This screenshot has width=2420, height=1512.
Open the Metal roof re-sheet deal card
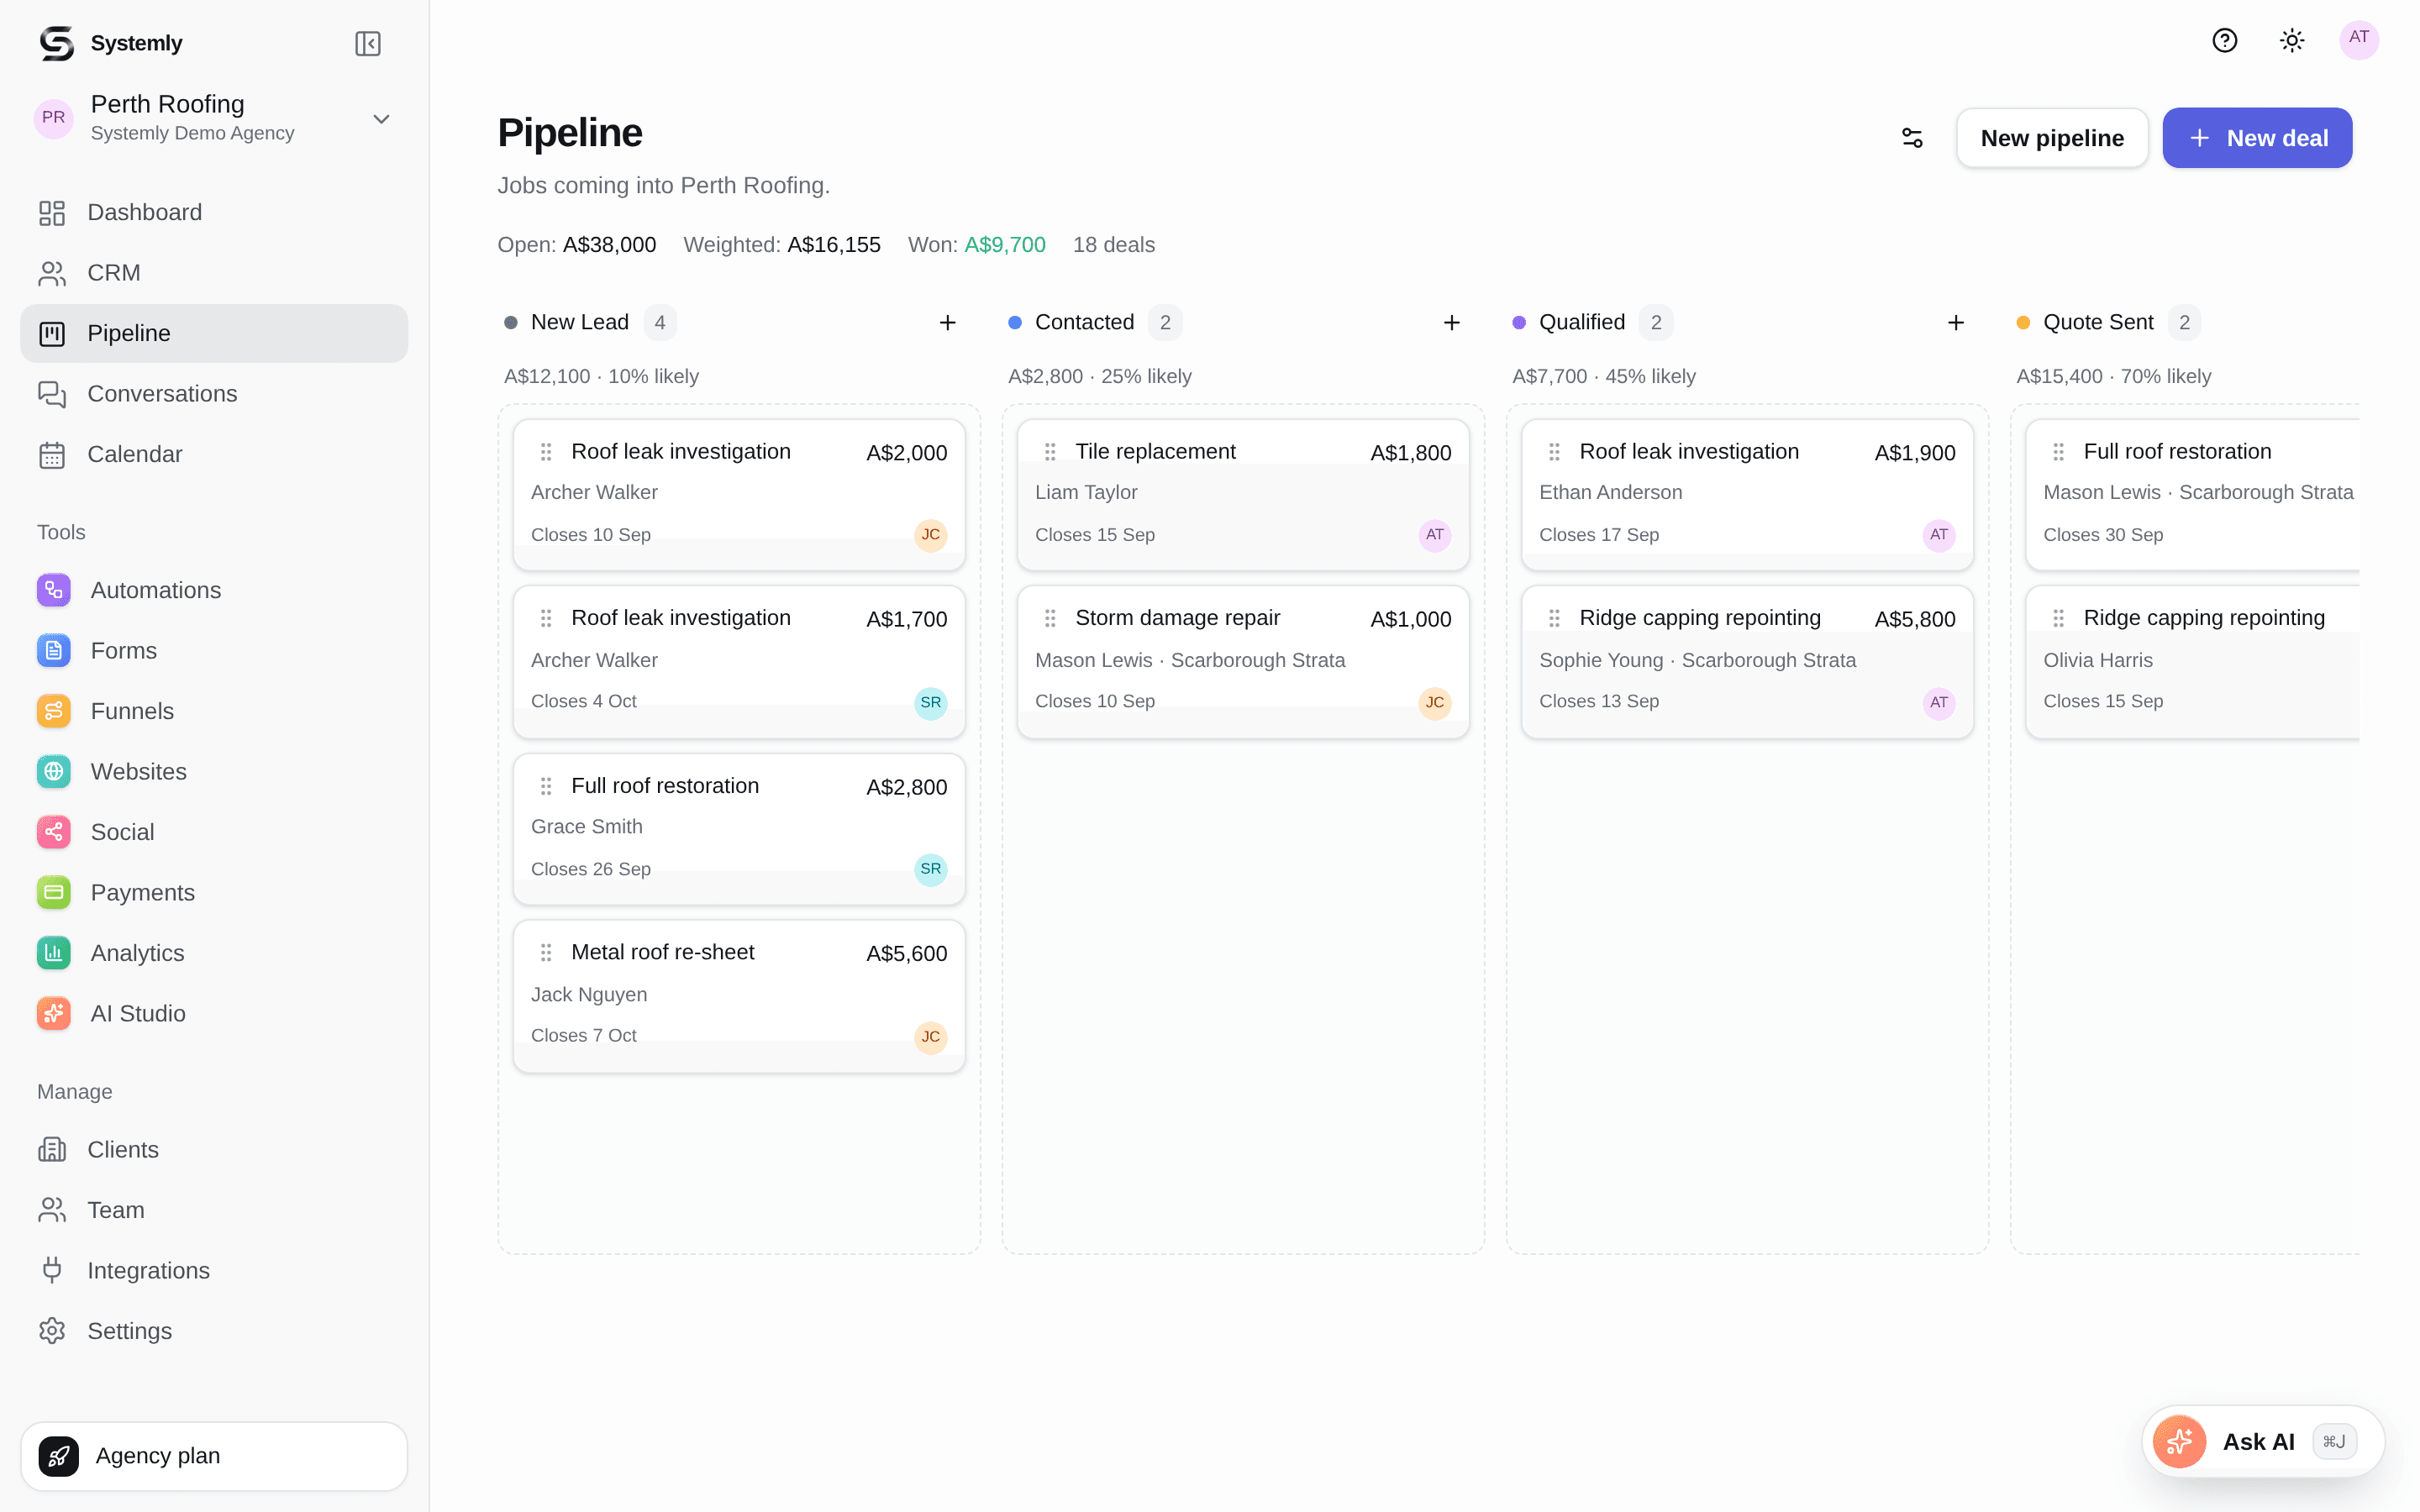[739, 996]
